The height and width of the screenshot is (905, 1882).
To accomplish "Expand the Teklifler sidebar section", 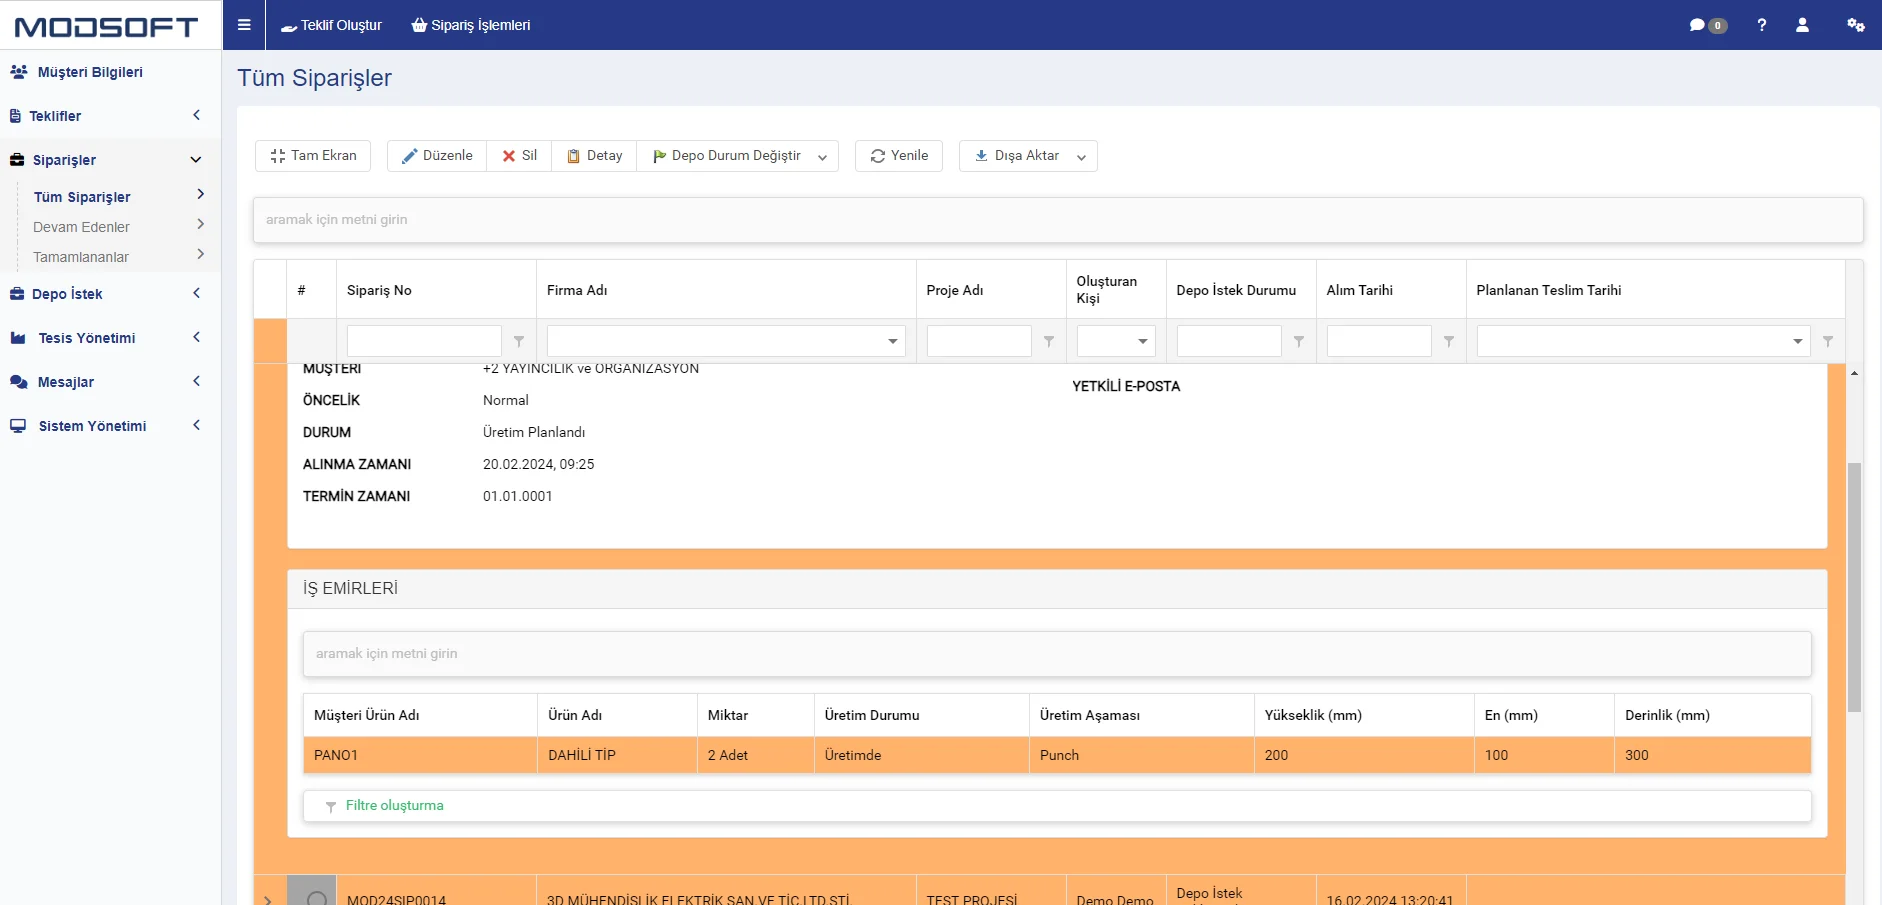I will (x=110, y=116).
